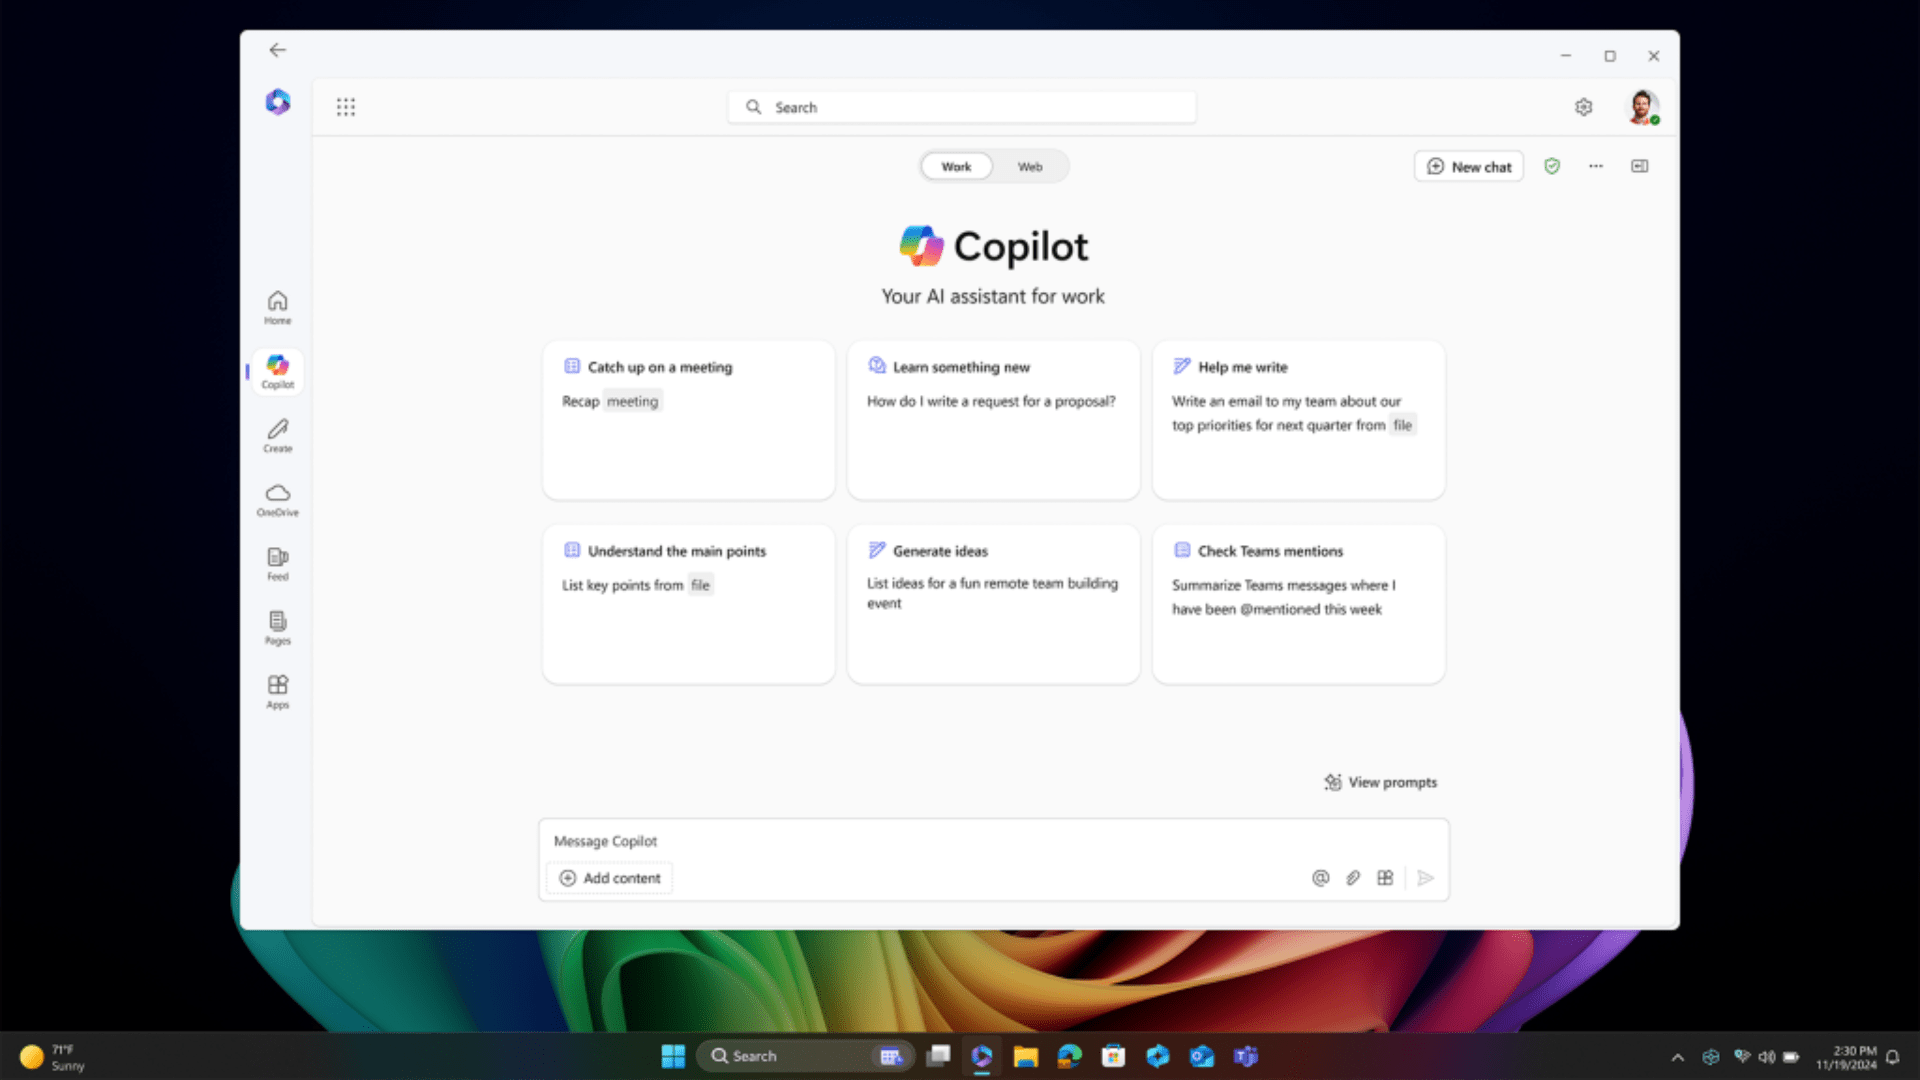This screenshot has width=1920, height=1080.
Task: Open the Pages sidebar item
Action: (277, 627)
